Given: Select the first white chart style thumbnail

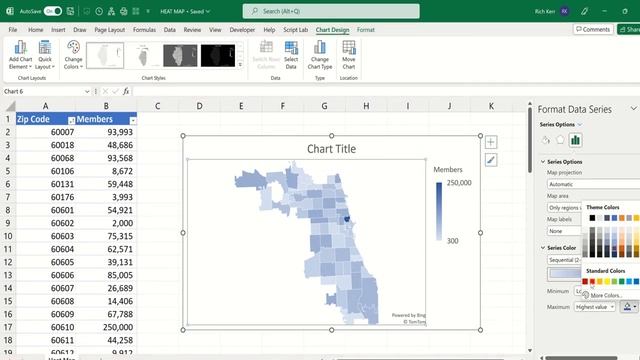Looking at the screenshot, I should [105, 55].
